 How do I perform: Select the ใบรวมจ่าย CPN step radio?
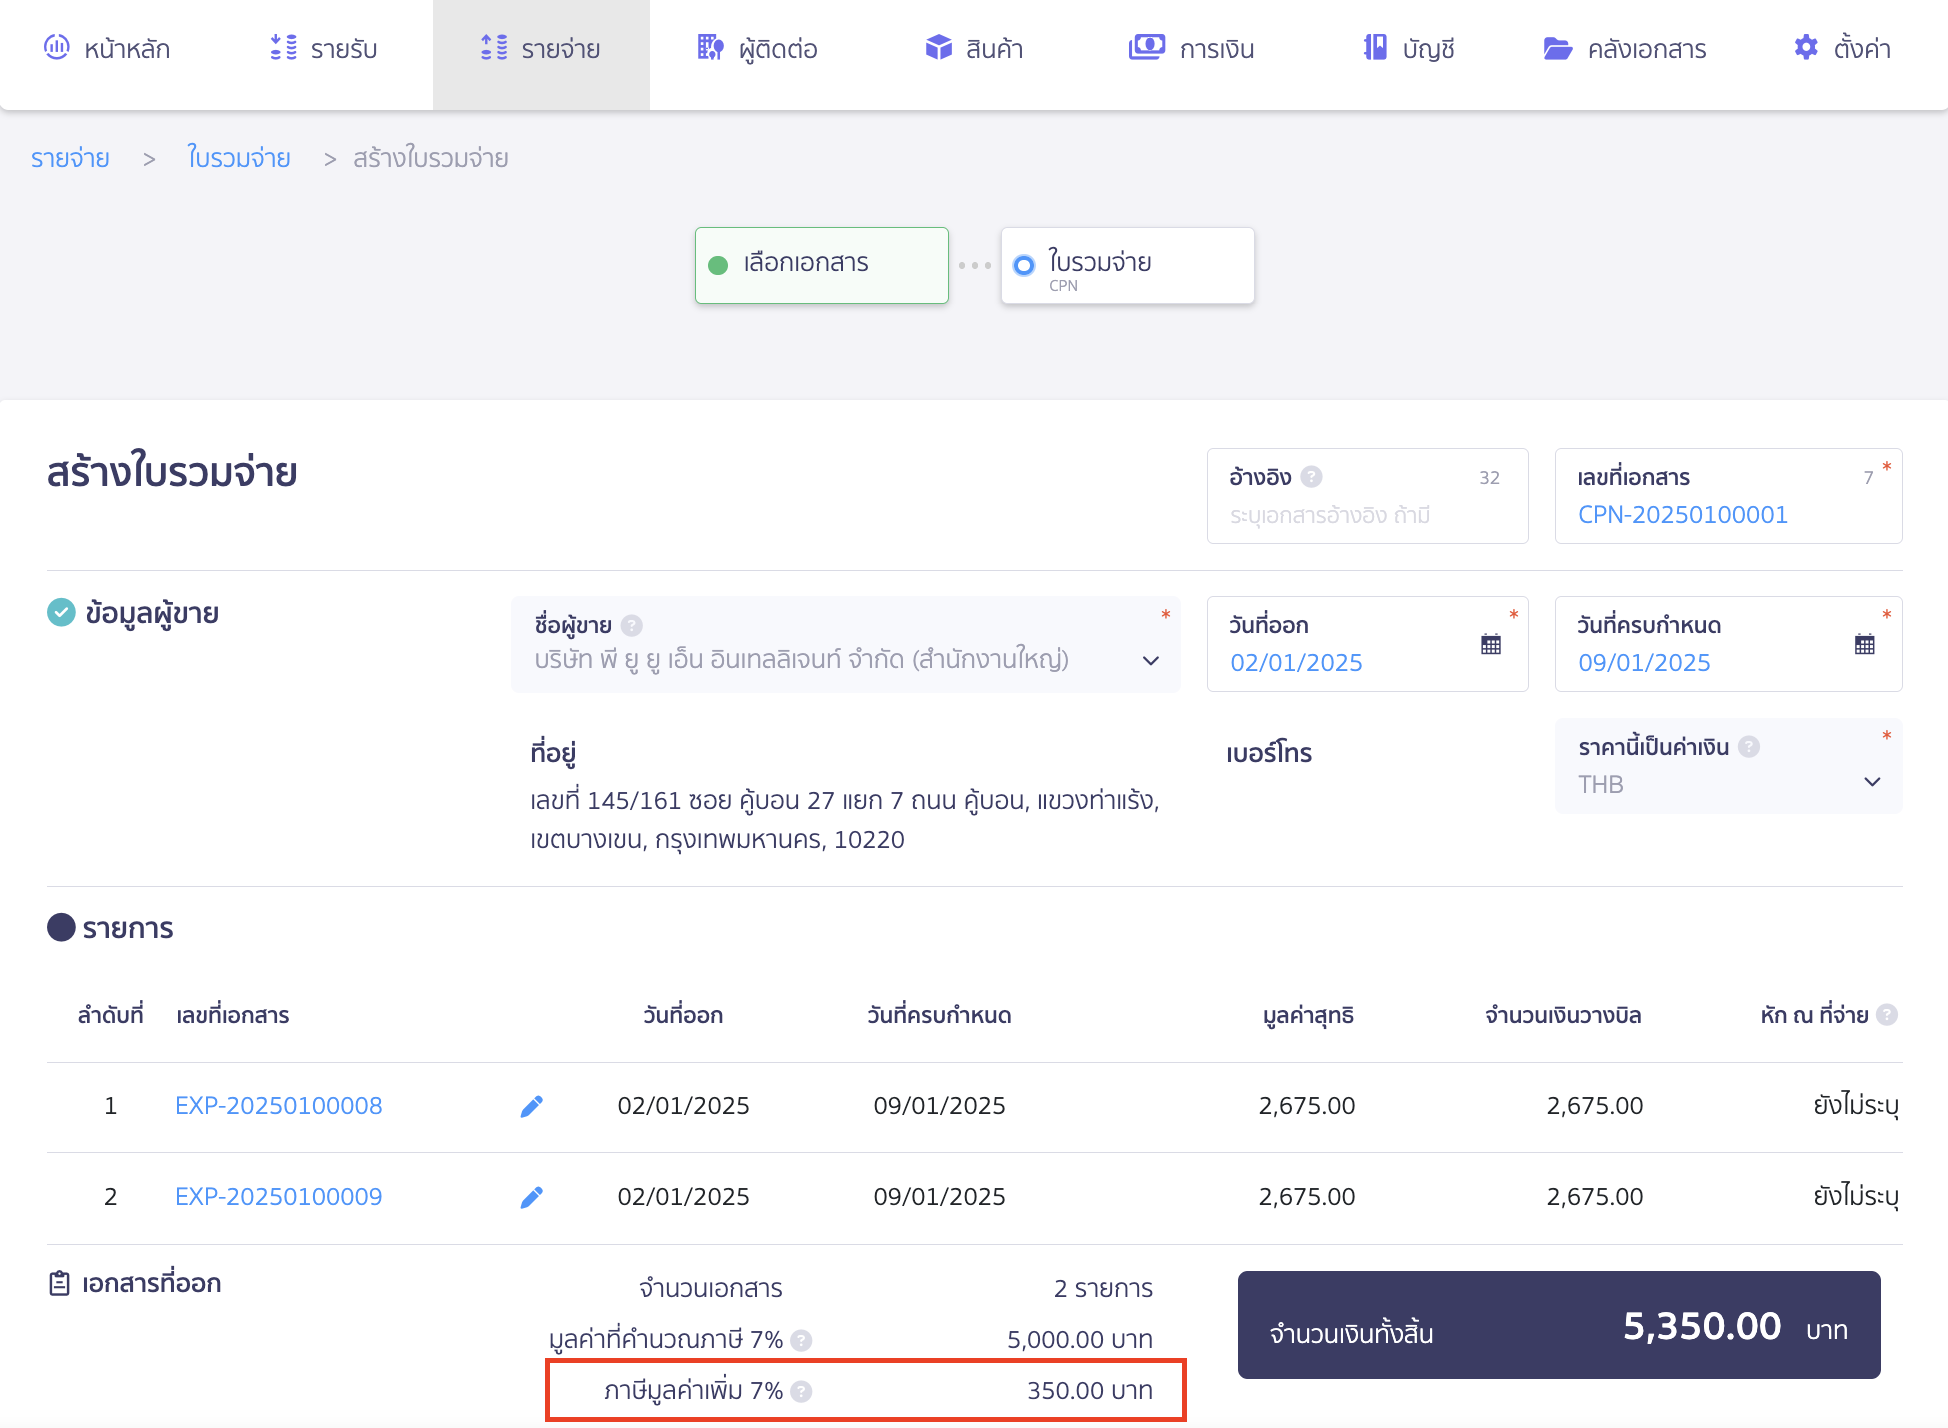pos(1024,265)
